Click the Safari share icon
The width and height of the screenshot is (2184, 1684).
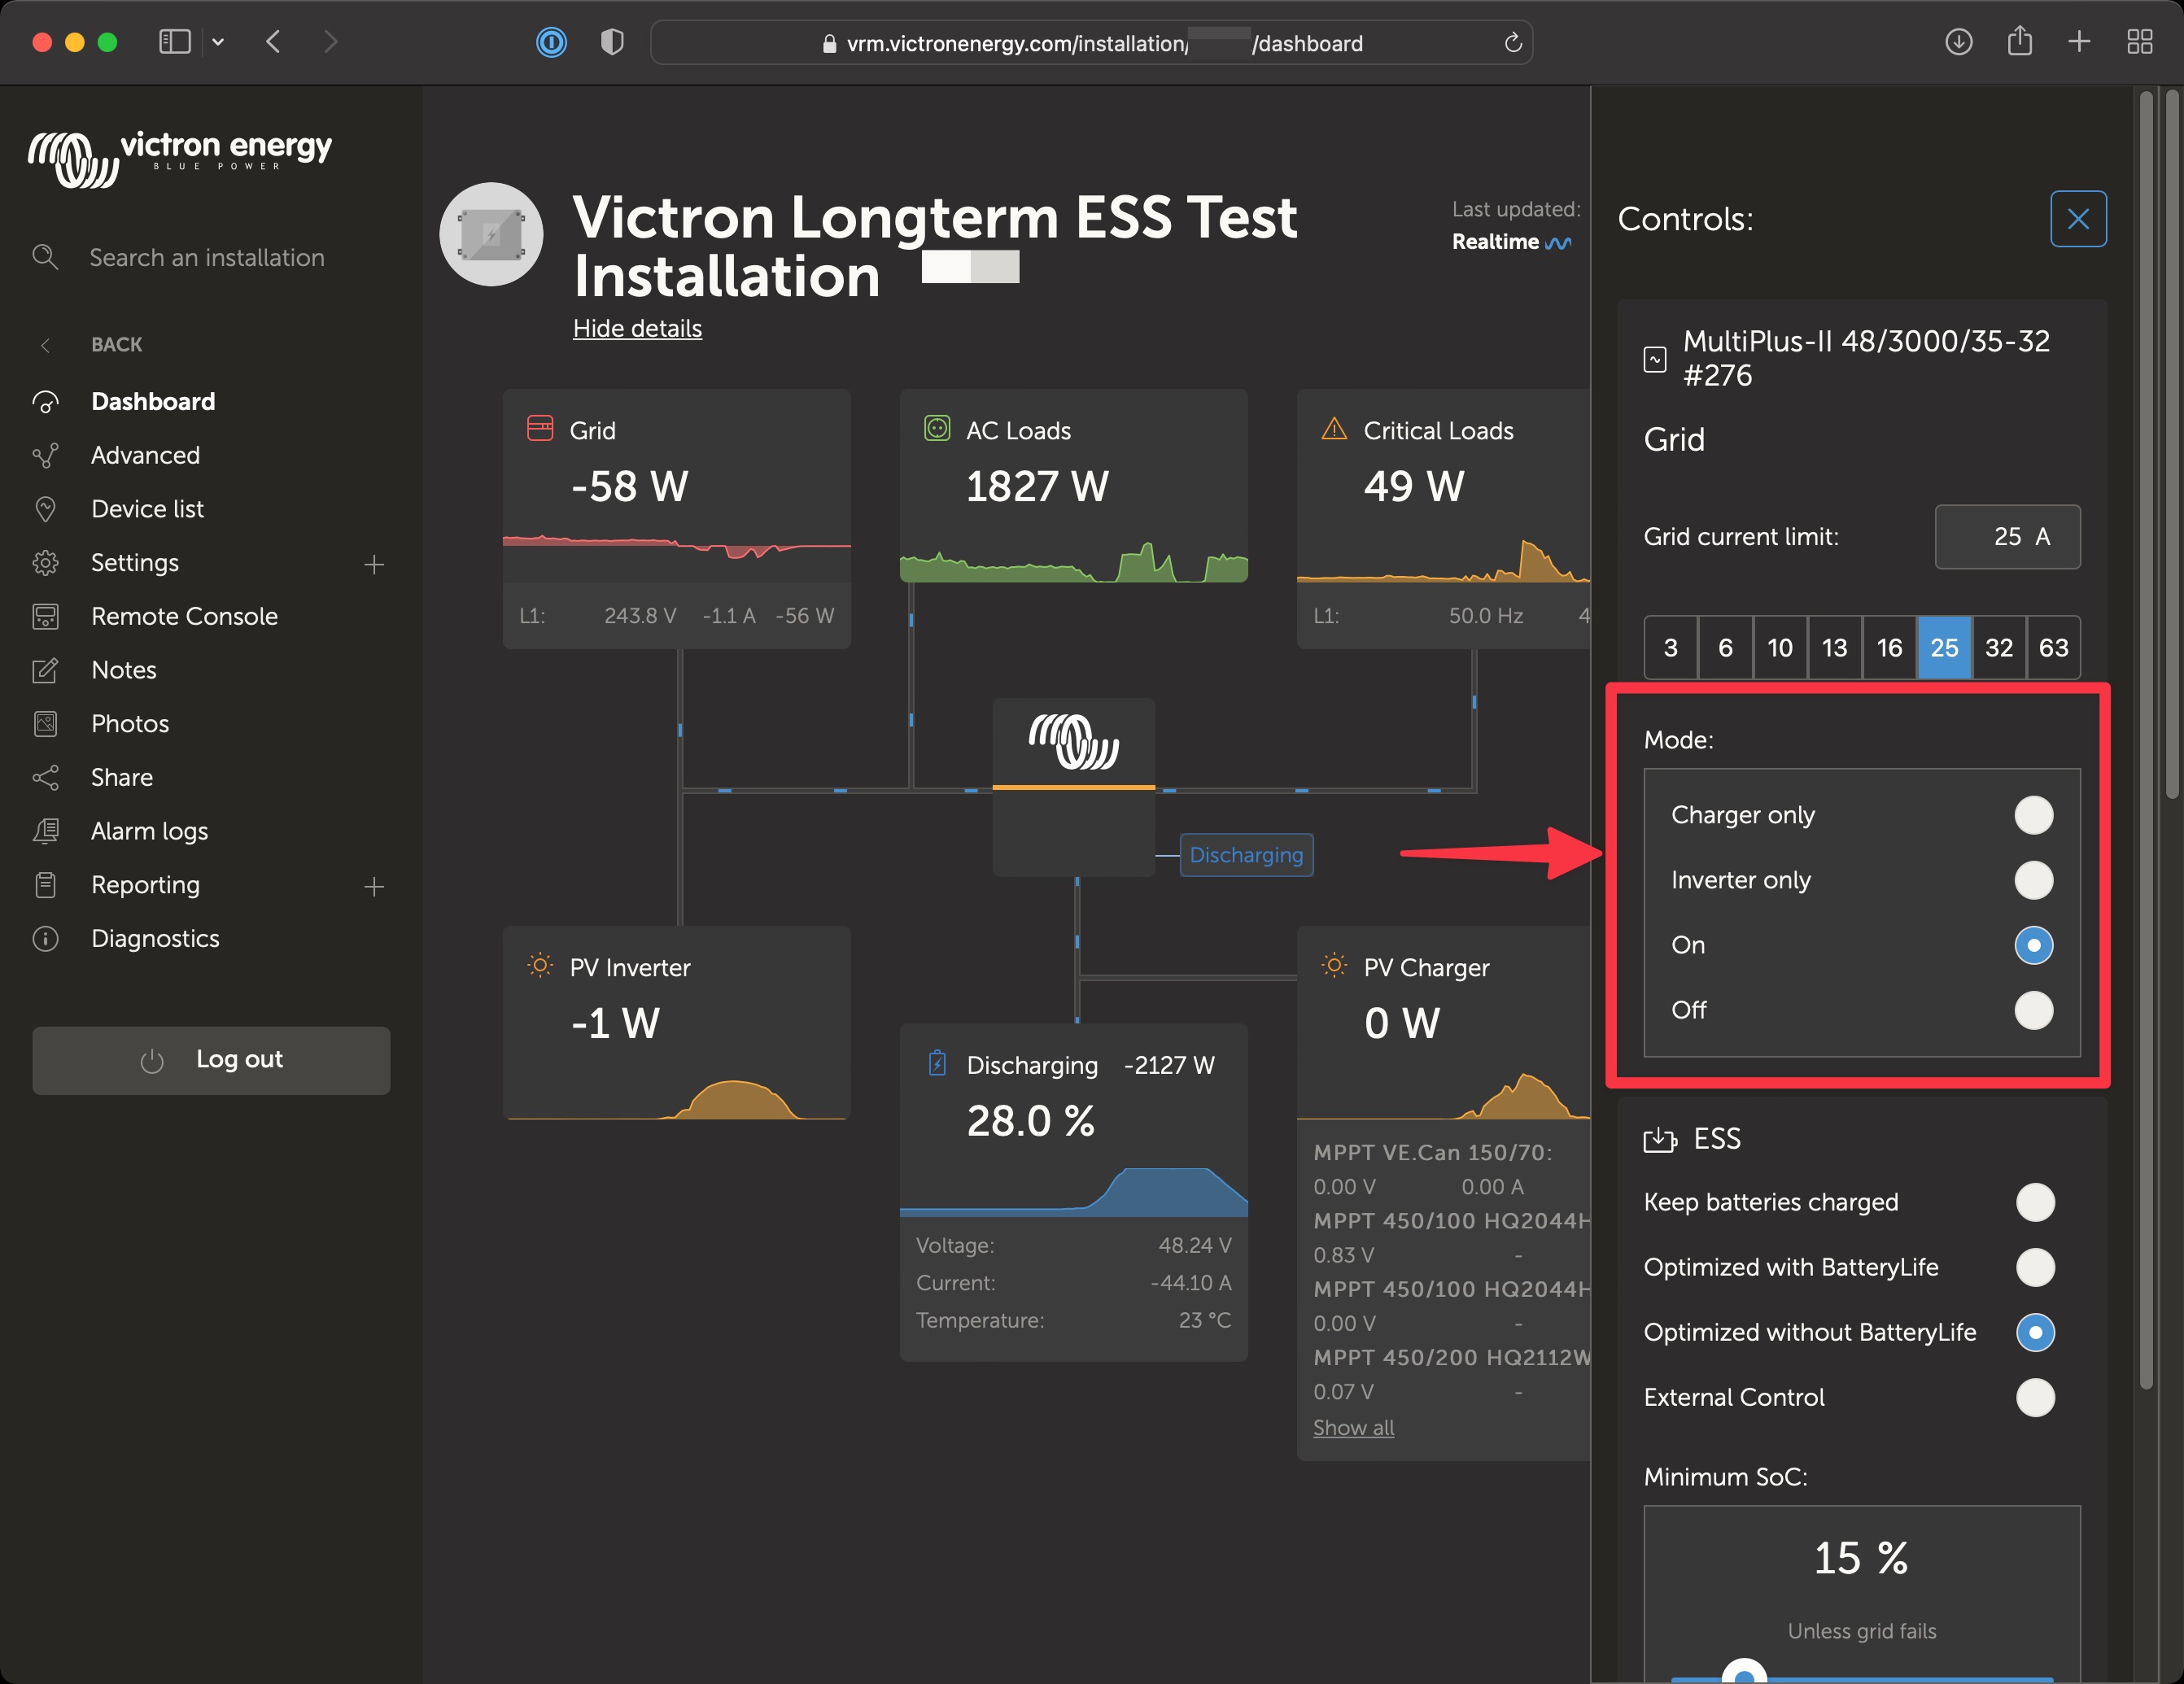click(x=2019, y=42)
